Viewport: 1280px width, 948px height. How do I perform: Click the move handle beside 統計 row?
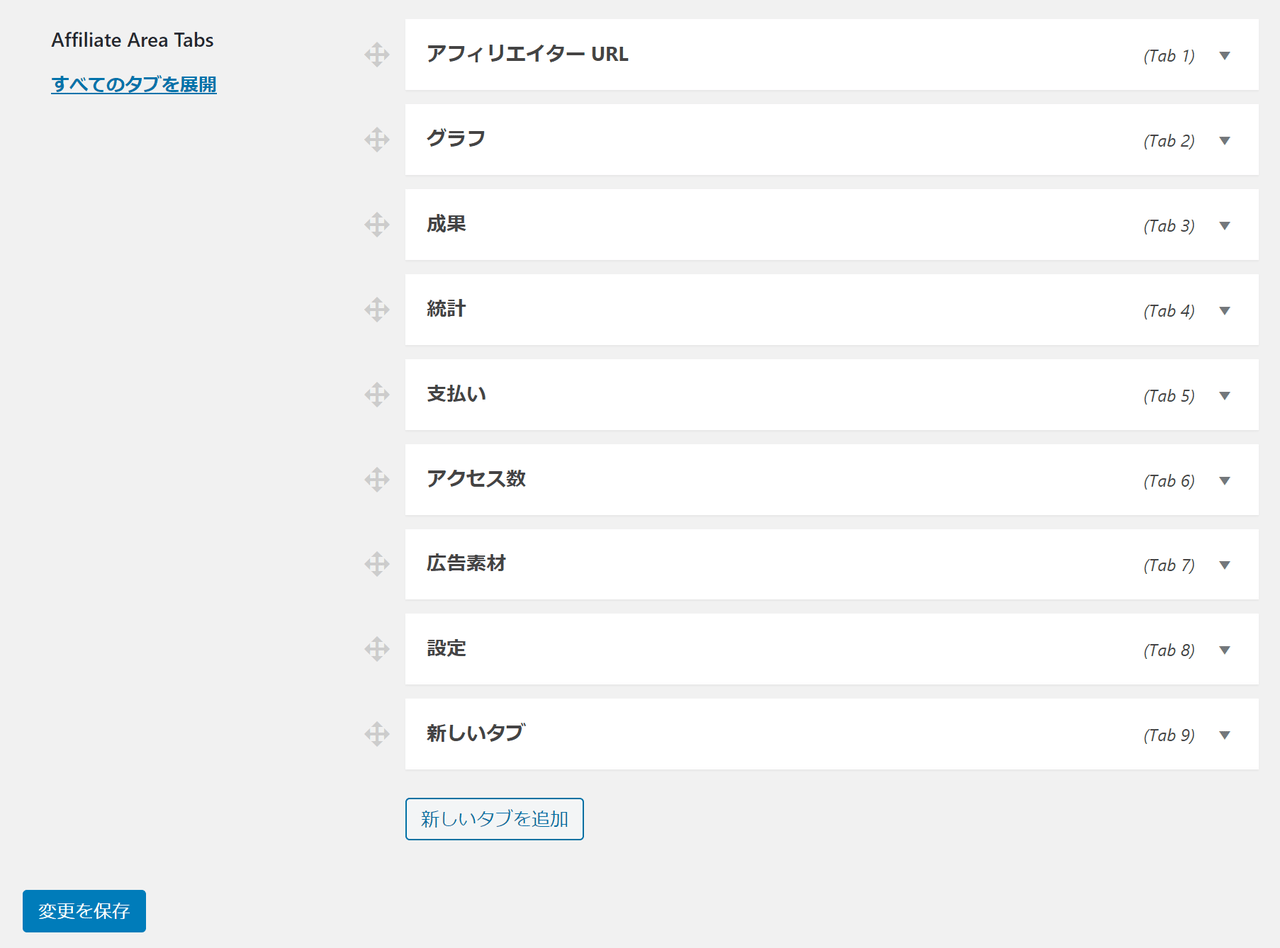click(x=376, y=310)
